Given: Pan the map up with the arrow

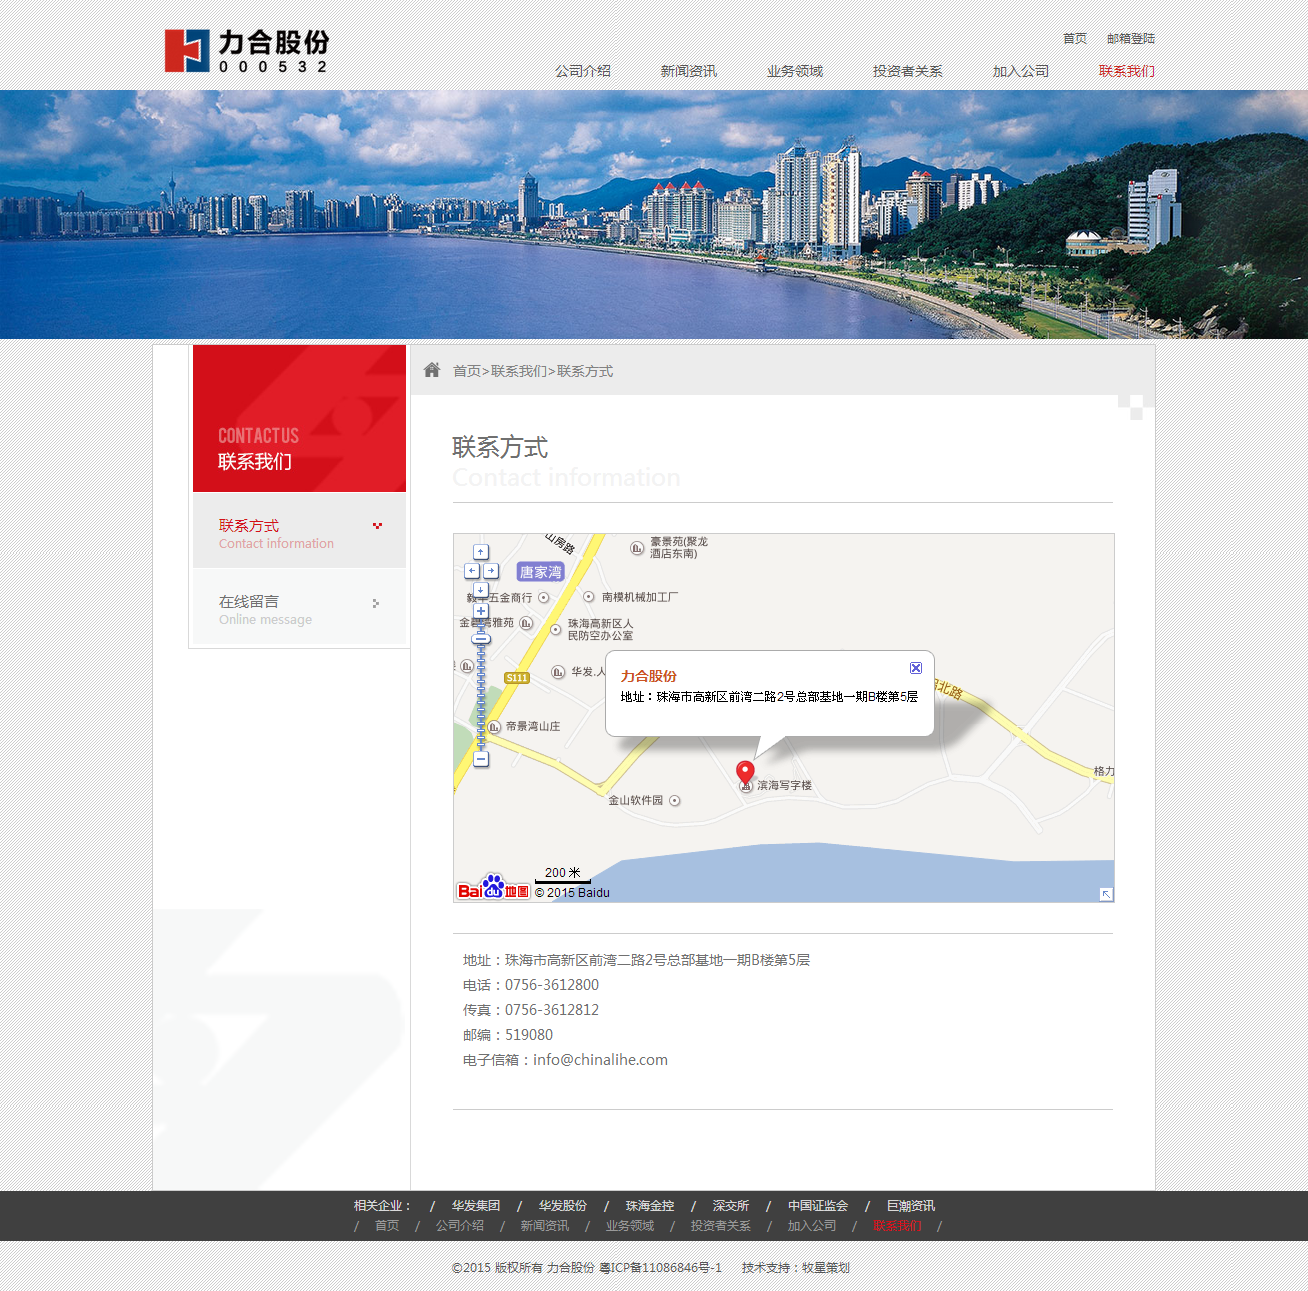Looking at the screenshot, I should coord(481,552).
